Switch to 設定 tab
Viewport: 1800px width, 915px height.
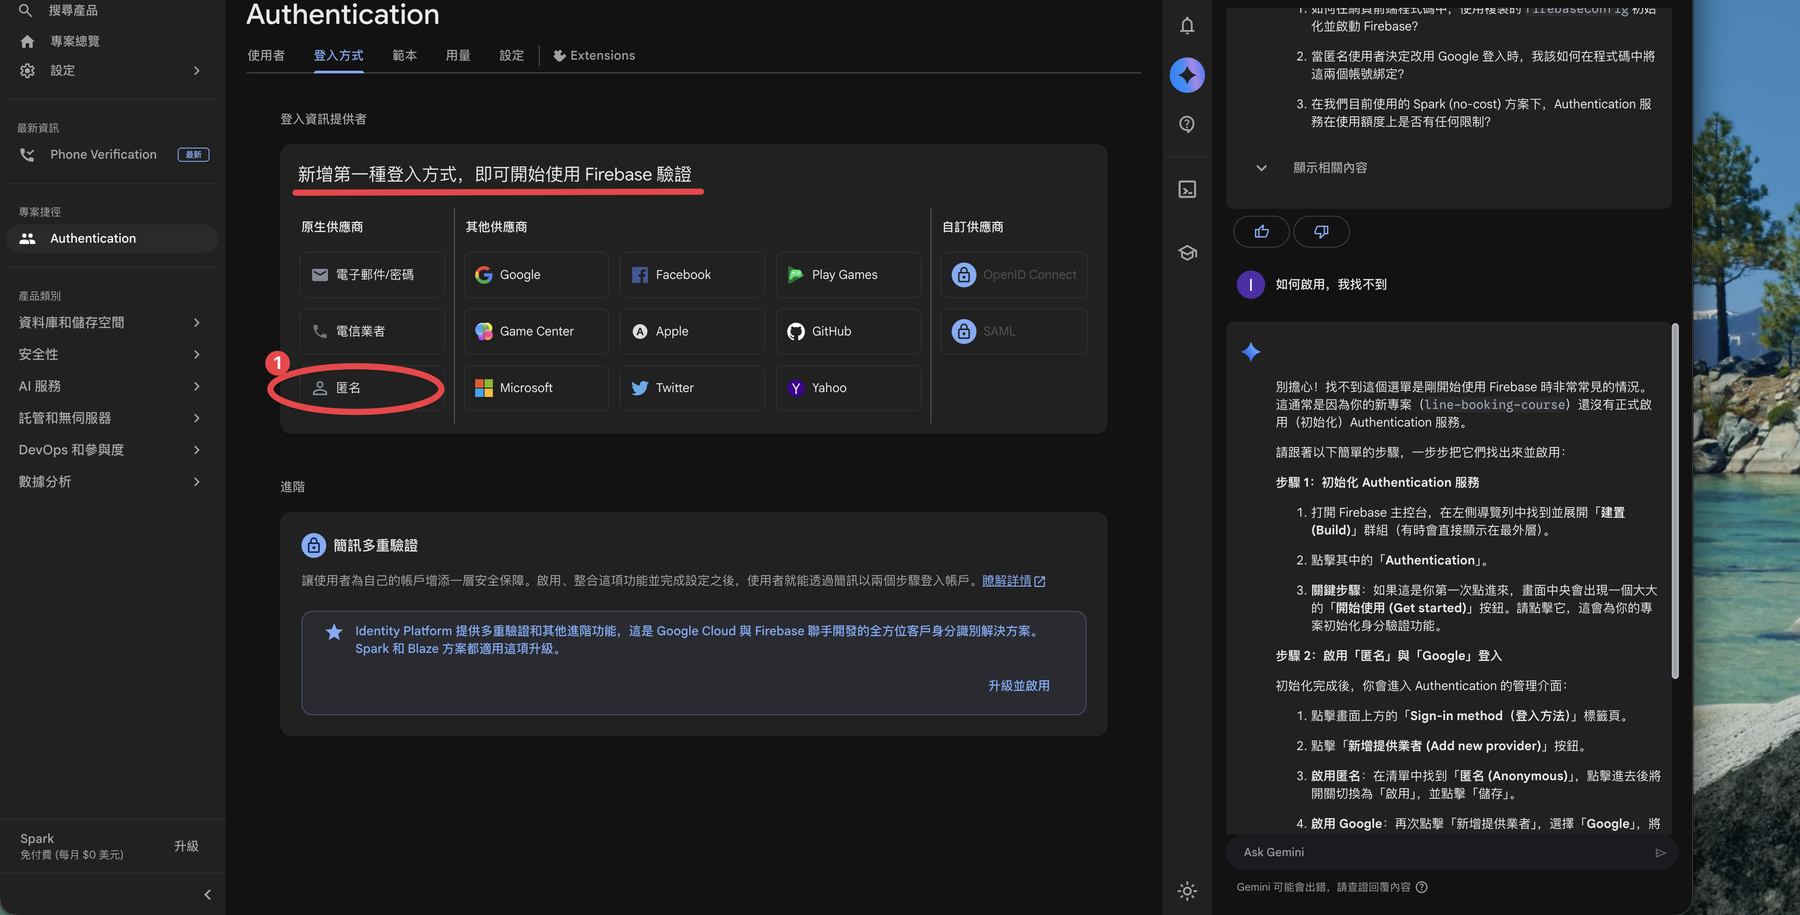point(512,55)
